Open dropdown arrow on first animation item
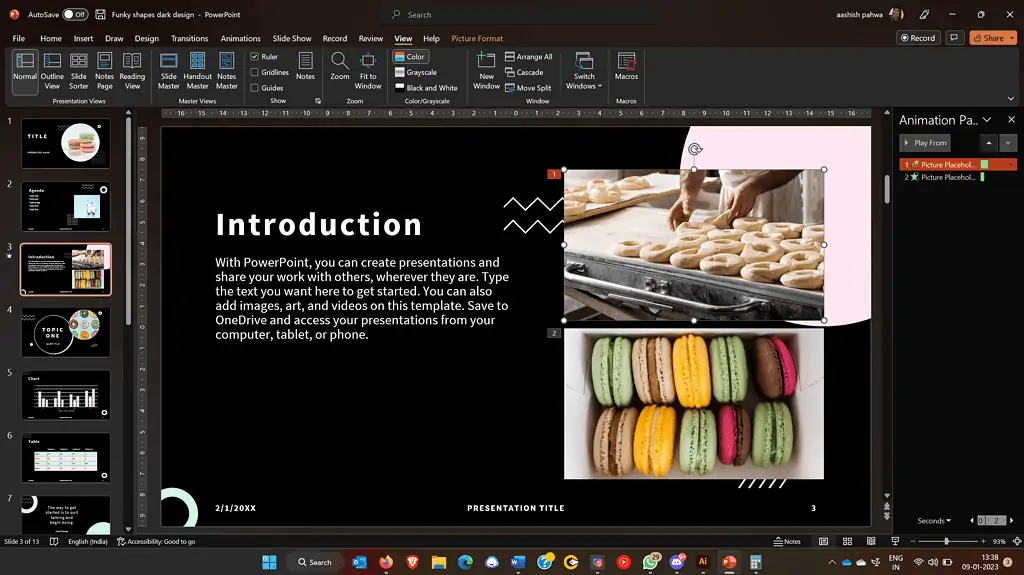Image resolution: width=1024 pixels, height=575 pixels. [x=1010, y=164]
